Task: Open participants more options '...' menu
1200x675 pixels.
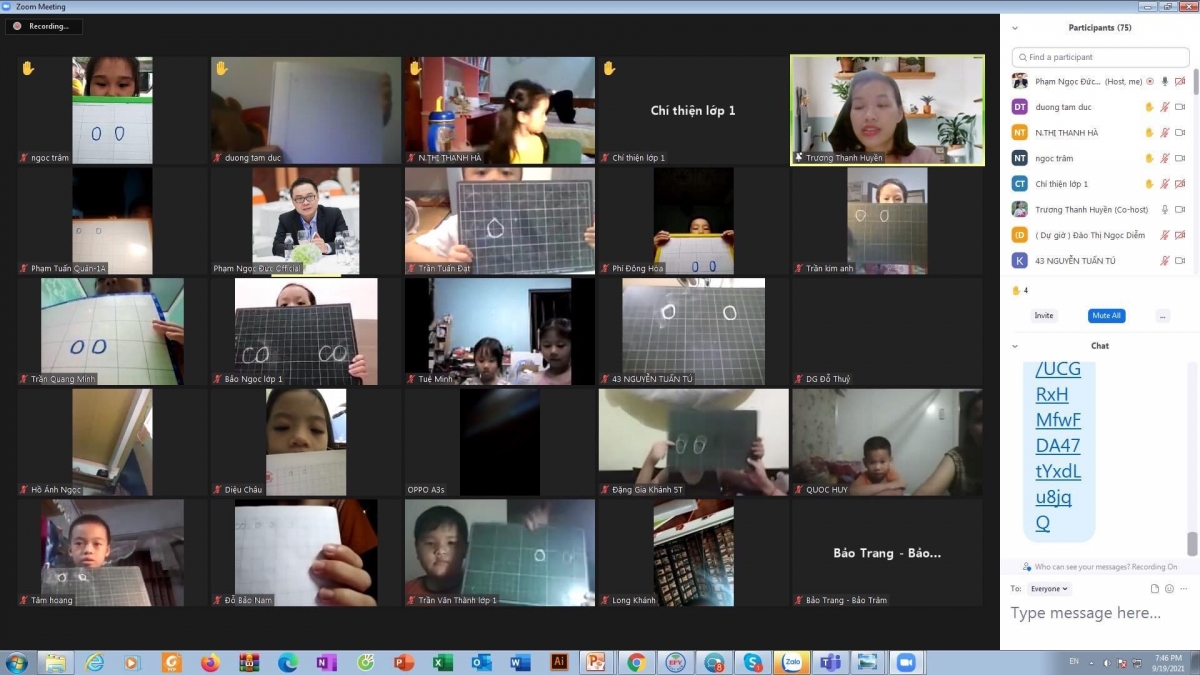Action: point(1162,316)
